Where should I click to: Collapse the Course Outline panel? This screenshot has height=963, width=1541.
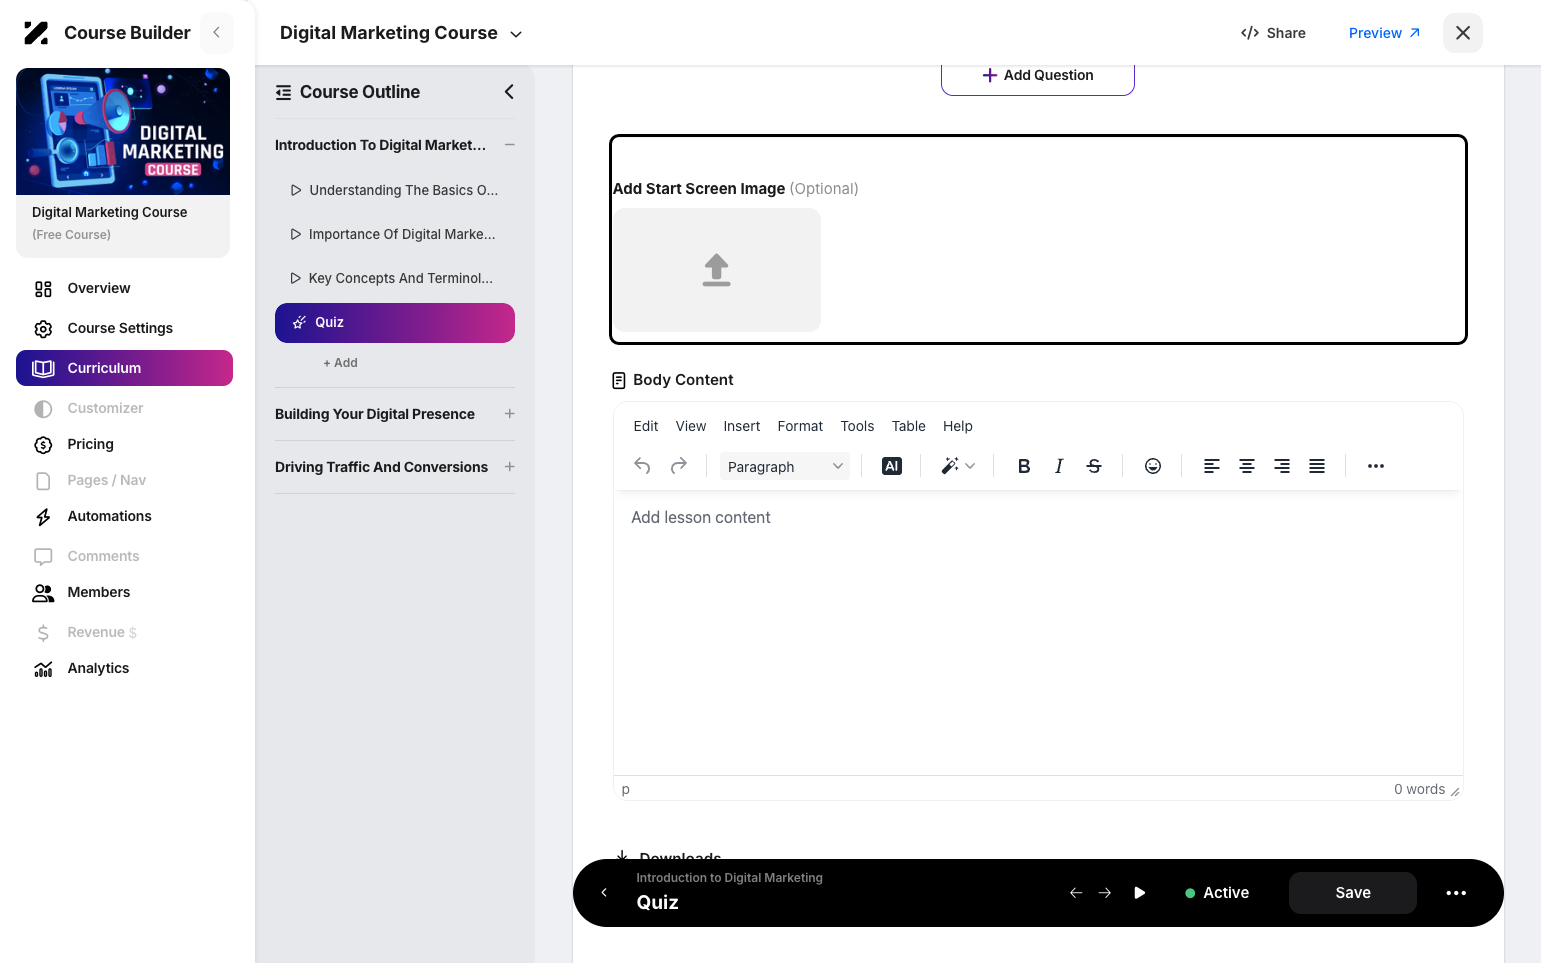coord(509,92)
